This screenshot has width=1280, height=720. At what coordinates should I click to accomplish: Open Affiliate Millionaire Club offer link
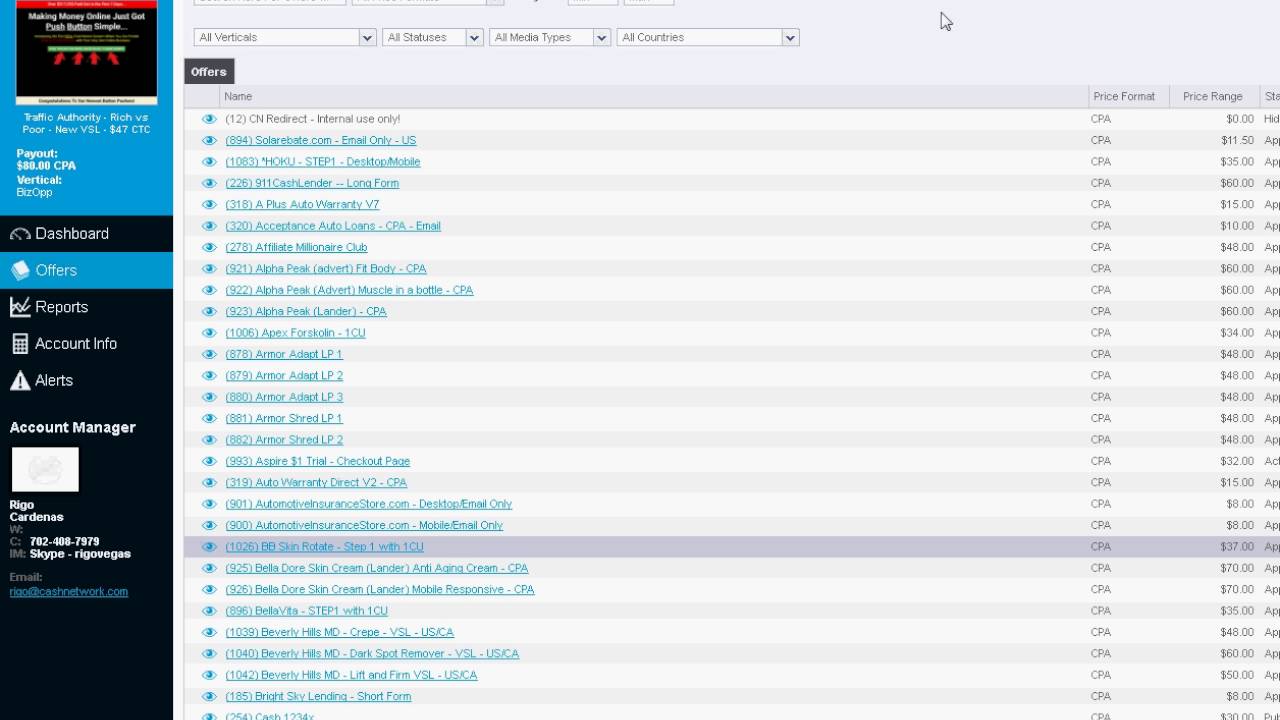[296, 247]
